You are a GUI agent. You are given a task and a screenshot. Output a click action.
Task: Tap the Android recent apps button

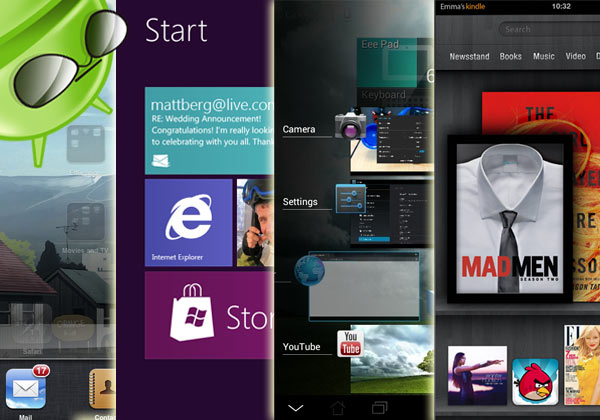(380, 408)
